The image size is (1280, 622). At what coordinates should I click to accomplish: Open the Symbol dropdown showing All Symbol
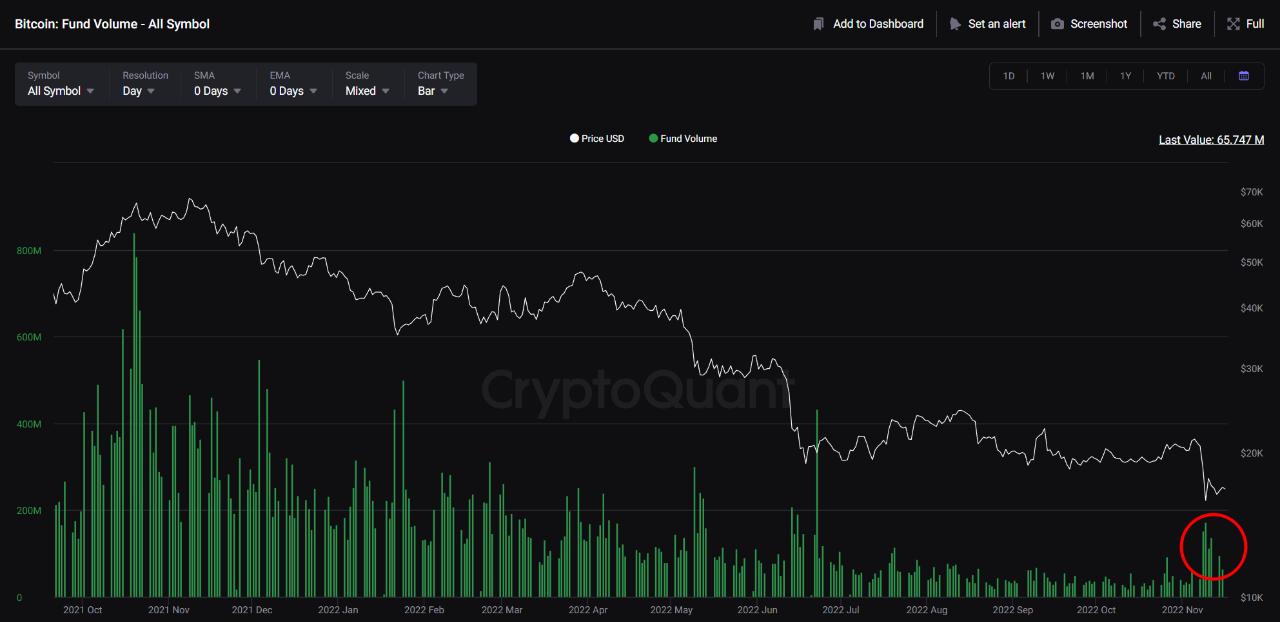coord(62,90)
